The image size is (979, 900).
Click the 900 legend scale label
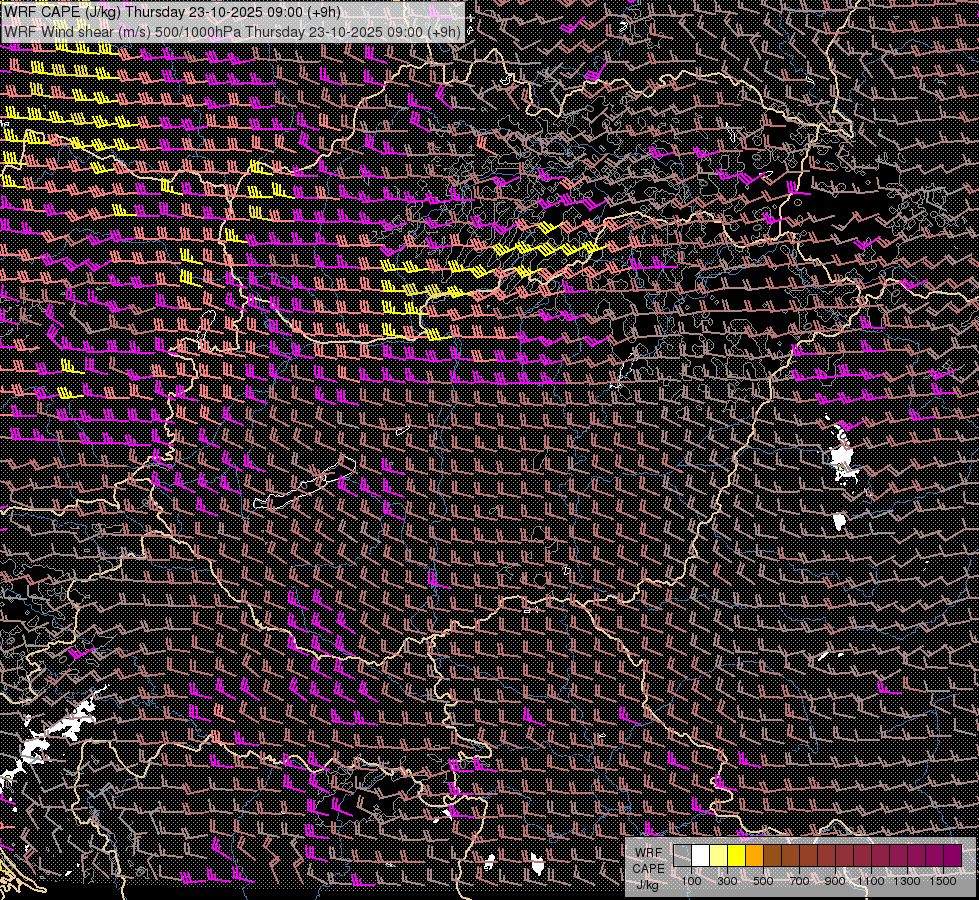coord(835,881)
